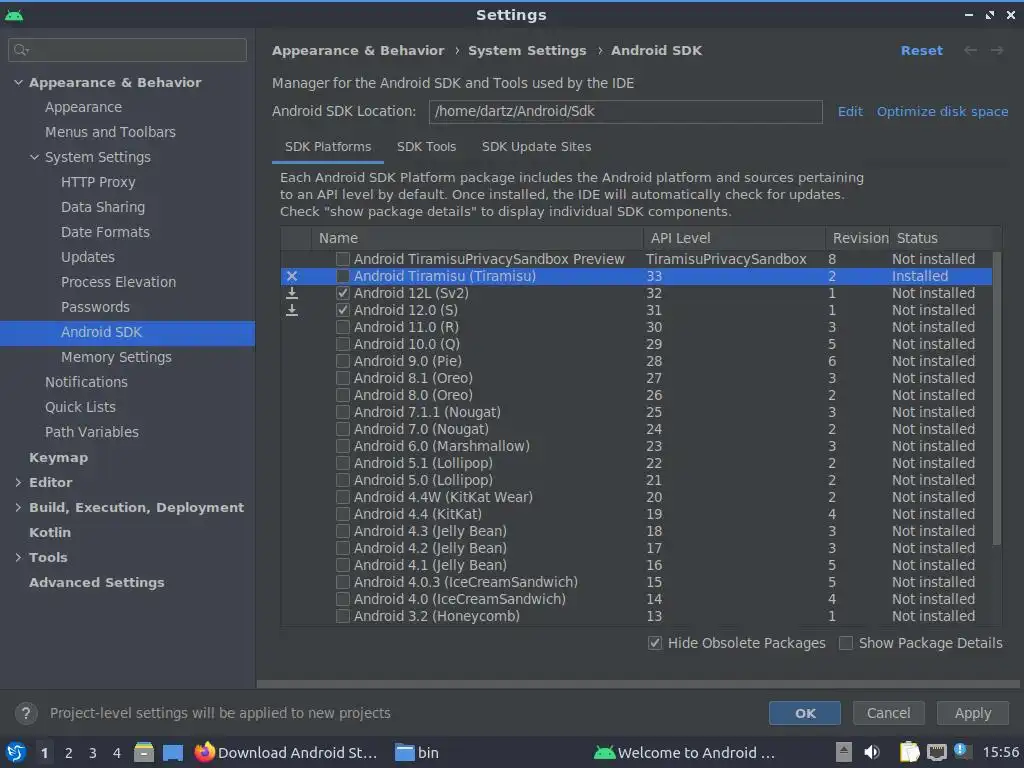Toggle the Android Tiramisu (Tiramisu) checkbox
Screen dimensions: 1024x768
(343, 276)
